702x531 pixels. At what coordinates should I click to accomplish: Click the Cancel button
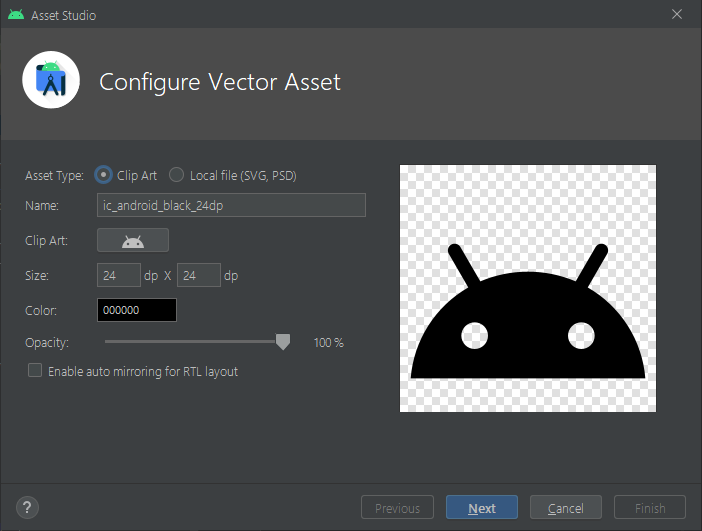(x=566, y=507)
